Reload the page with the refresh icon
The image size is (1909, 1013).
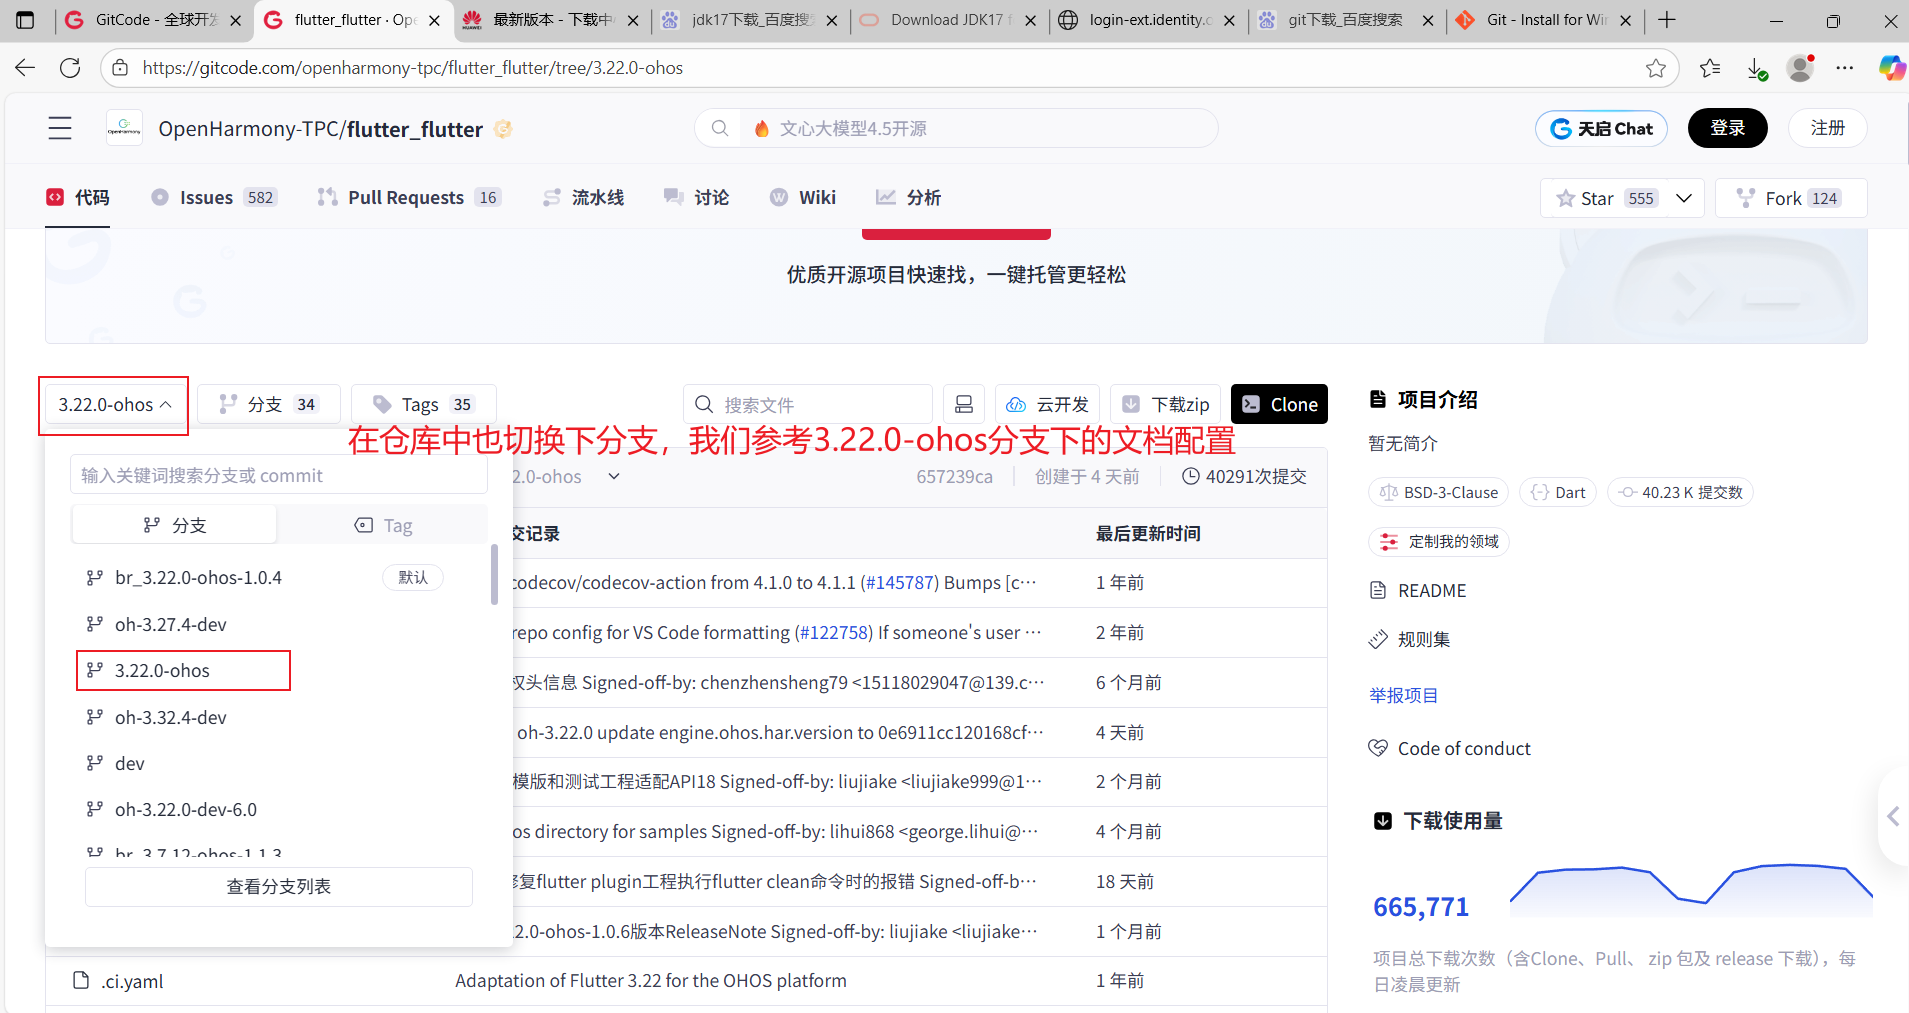tap(70, 67)
